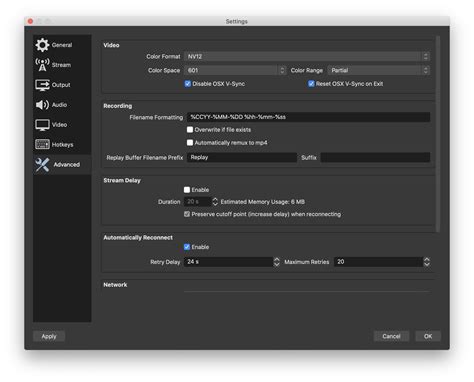Confirm settings with OK button
Screen dimensions: 474x382
[x=428, y=336]
